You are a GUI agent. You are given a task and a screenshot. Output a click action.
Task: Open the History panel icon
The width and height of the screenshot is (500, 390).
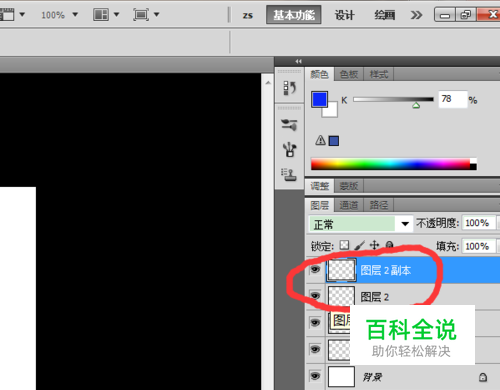(x=289, y=88)
